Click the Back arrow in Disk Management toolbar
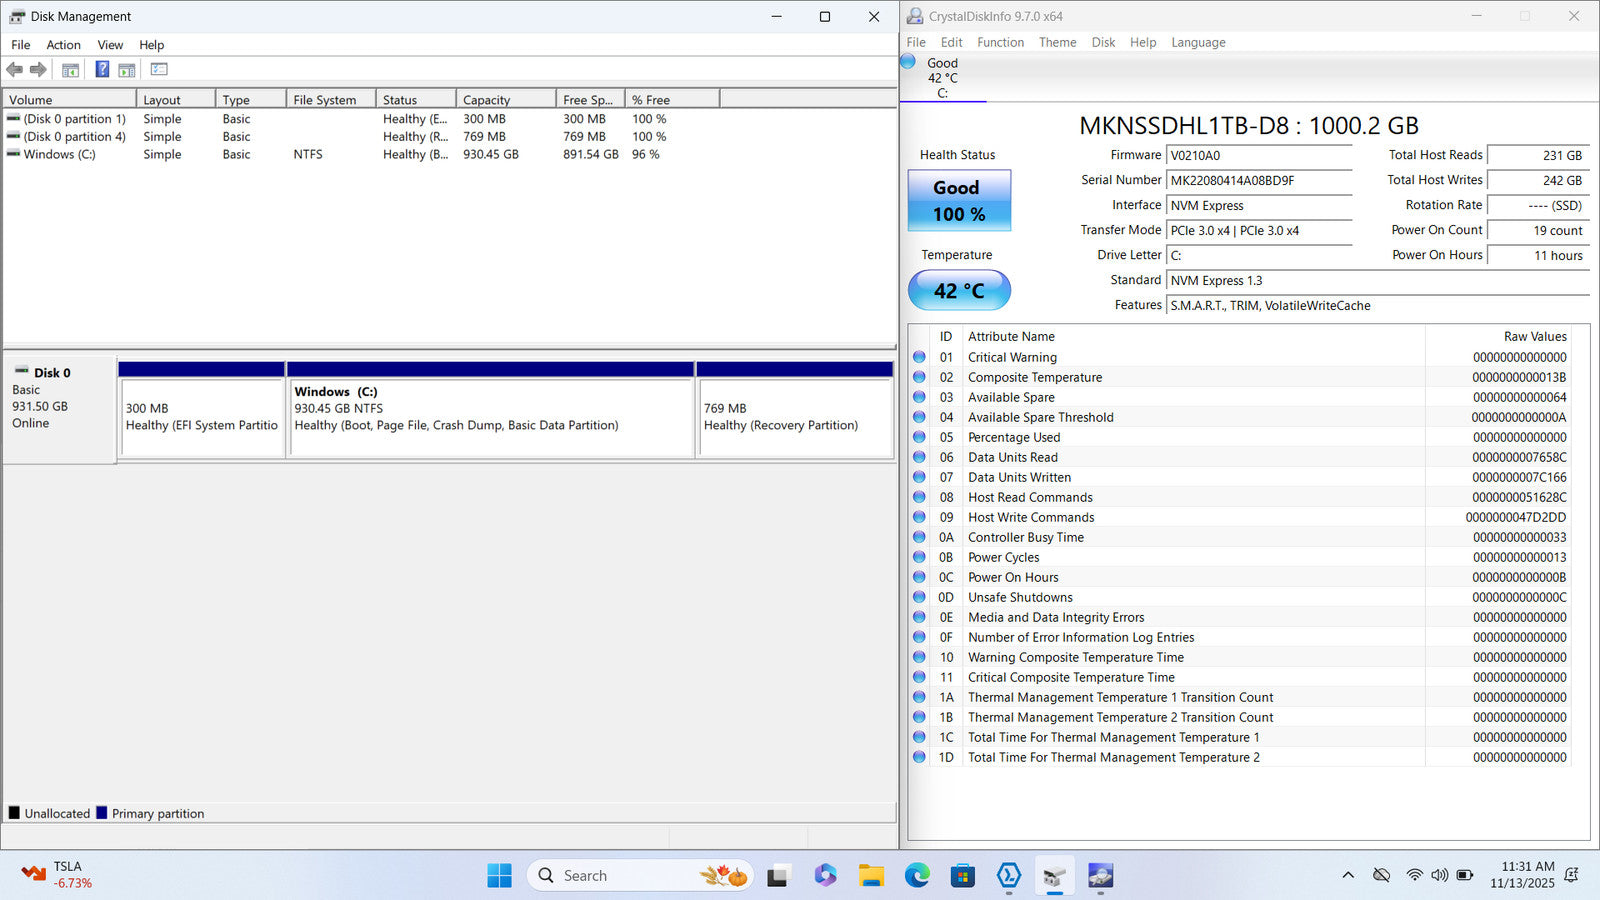Viewport: 1600px width, 900px height. pos(14,70)
